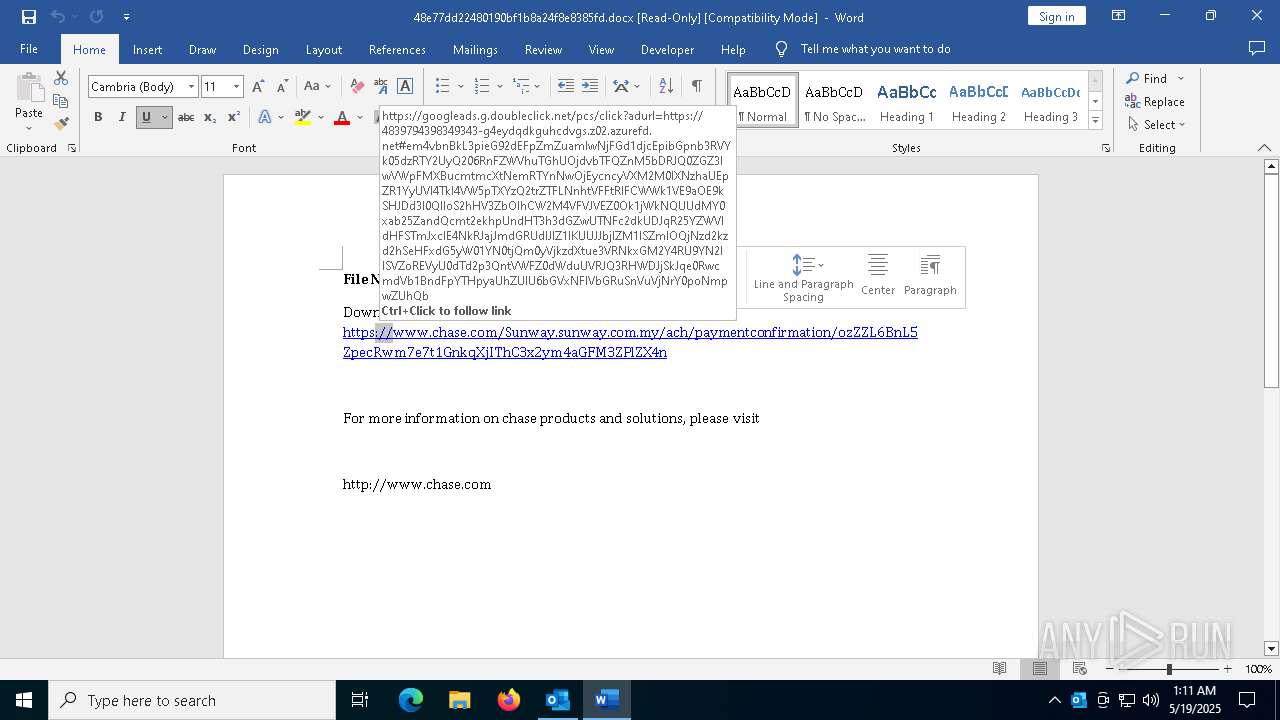Click the yellow text highlight color button
The height and width of the screenshot is (720, 1280).
pos(303,117)
